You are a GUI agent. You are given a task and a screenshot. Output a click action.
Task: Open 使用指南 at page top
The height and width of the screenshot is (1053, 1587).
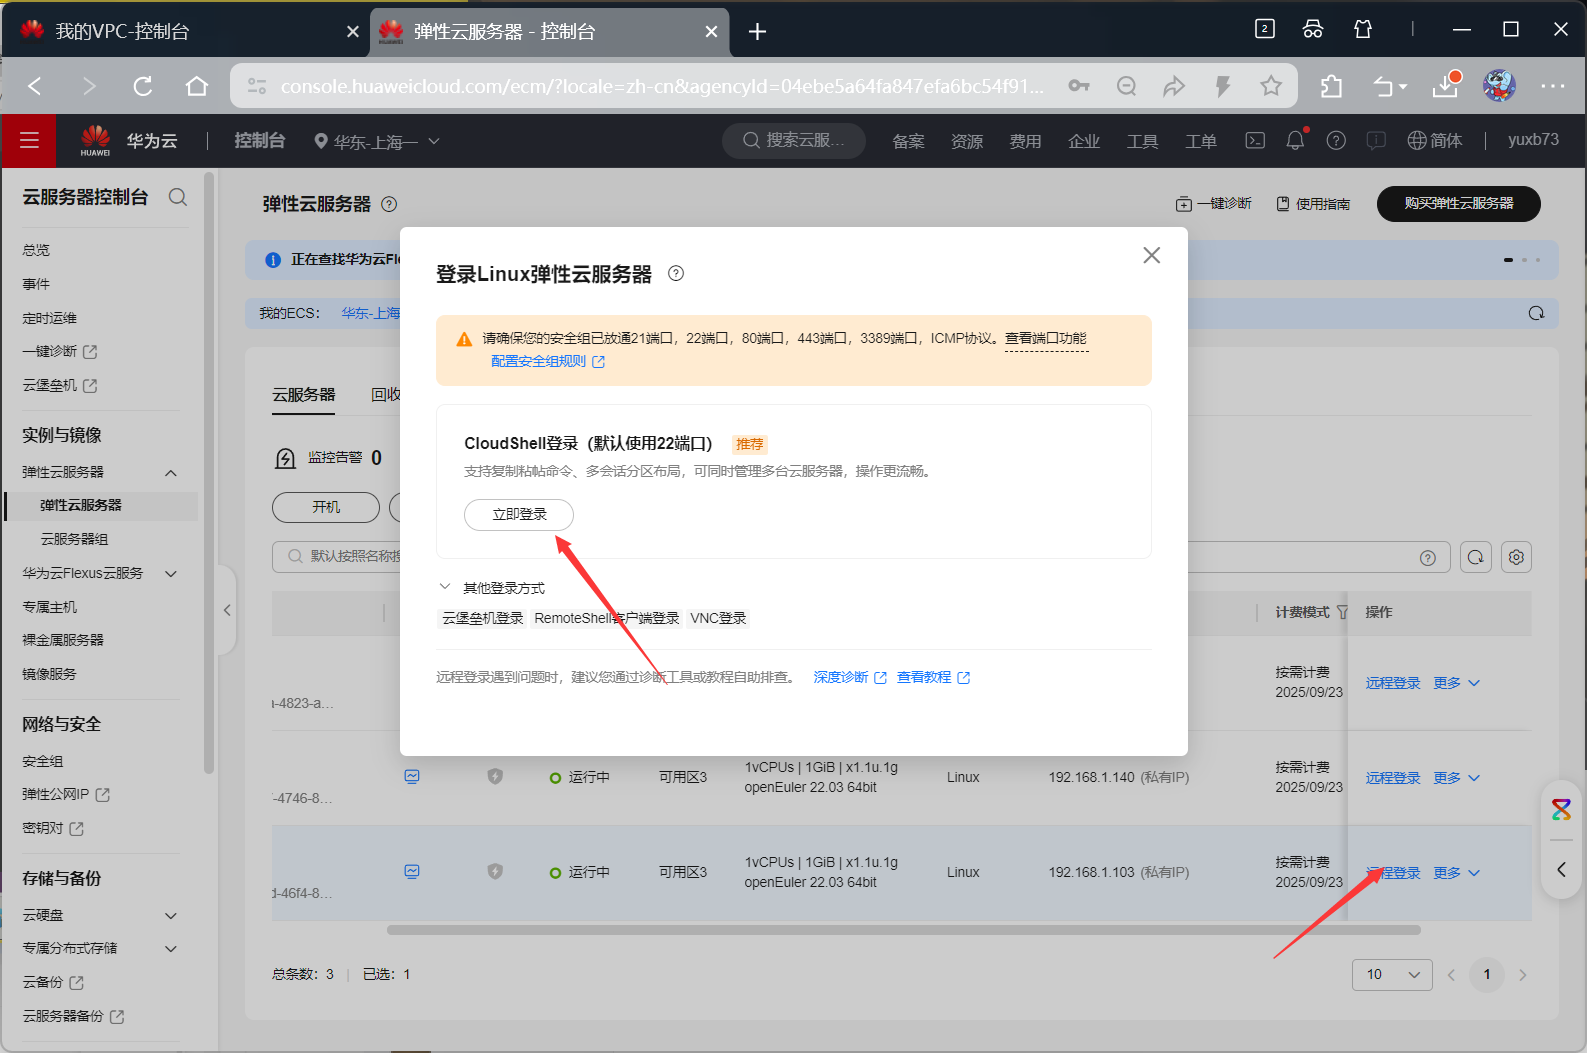point(1313,204)
